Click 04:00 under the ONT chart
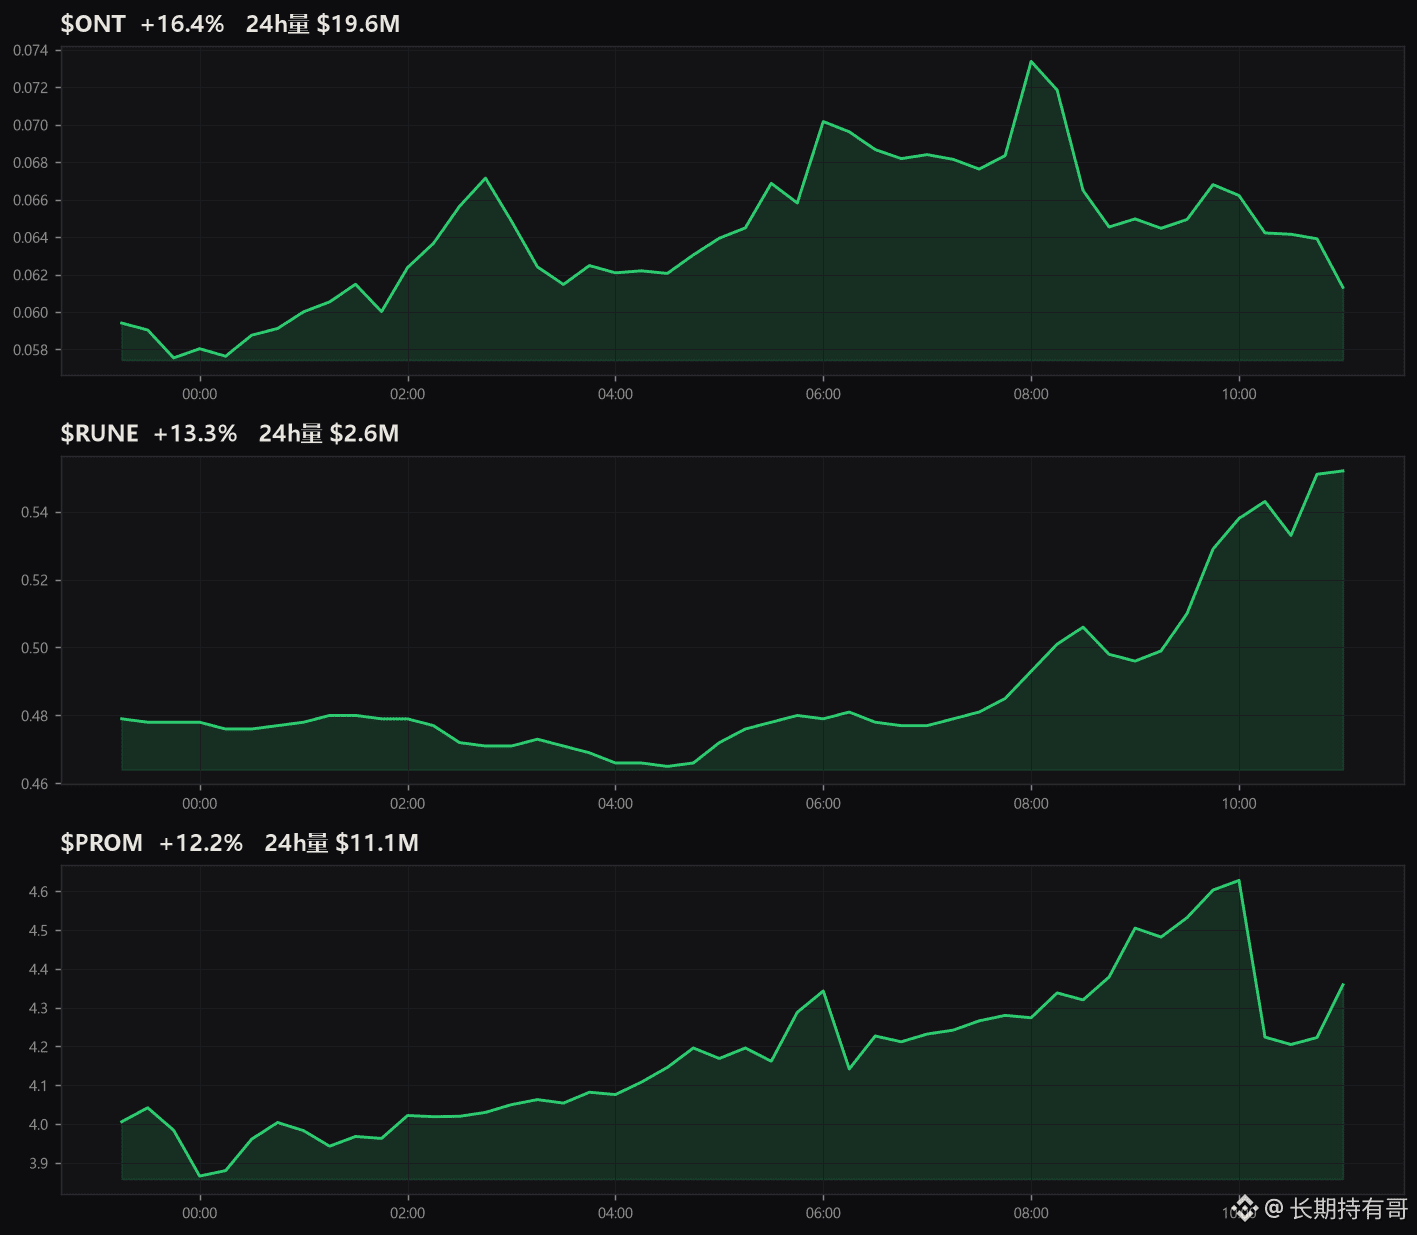 (615, 394)
